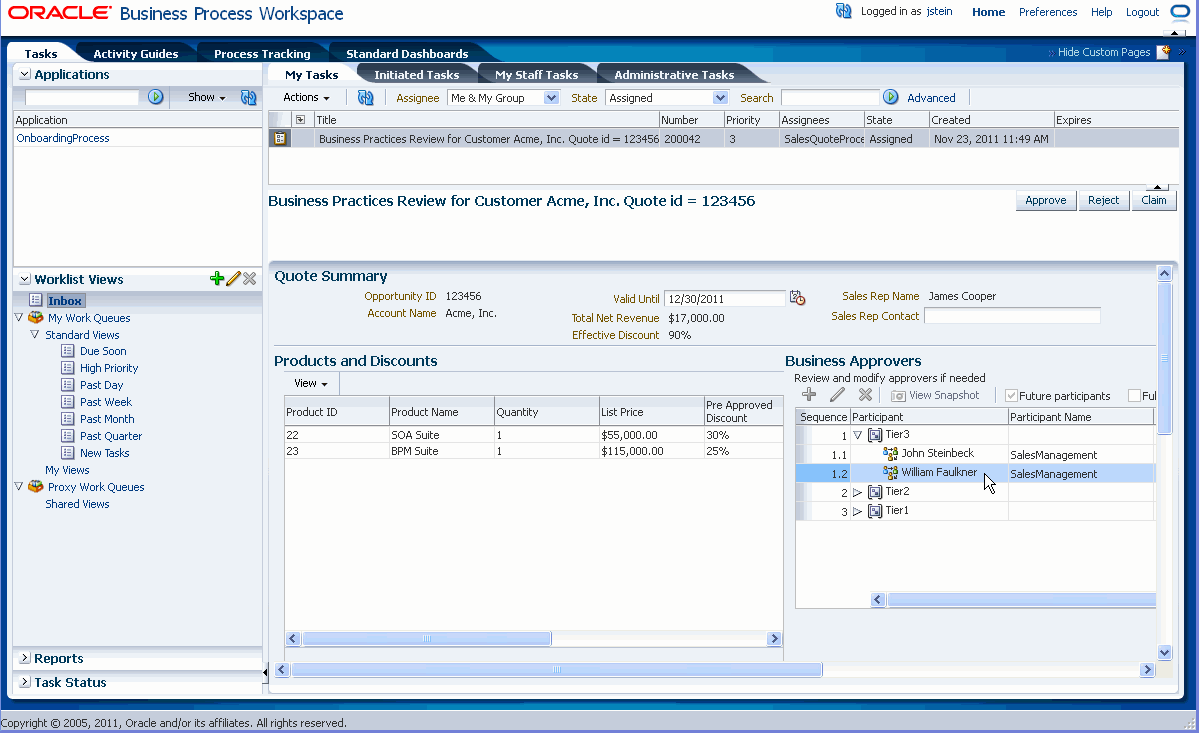Add a new worklist view with plus icon
The image size is (1199, 733).
(x=216, y=278)
